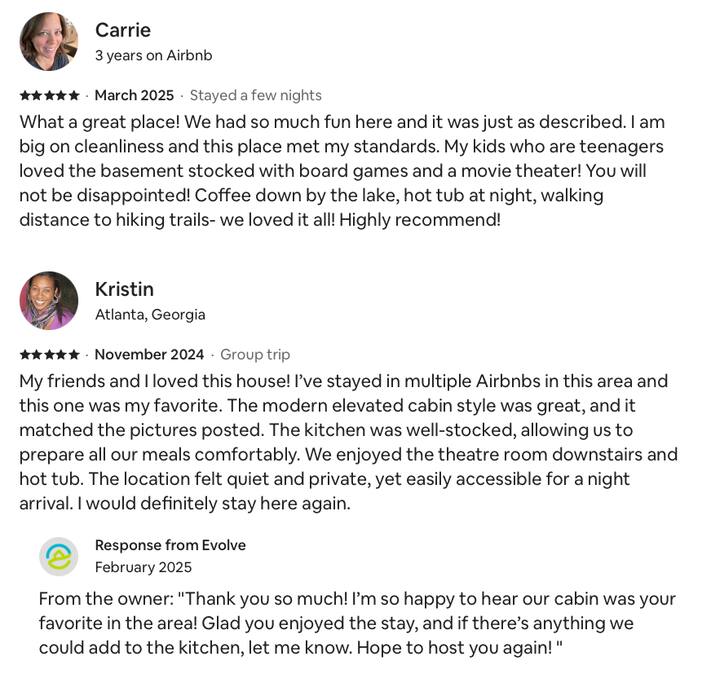Click the March 2025 review date
711x683 pixels.
pos(134,96)
